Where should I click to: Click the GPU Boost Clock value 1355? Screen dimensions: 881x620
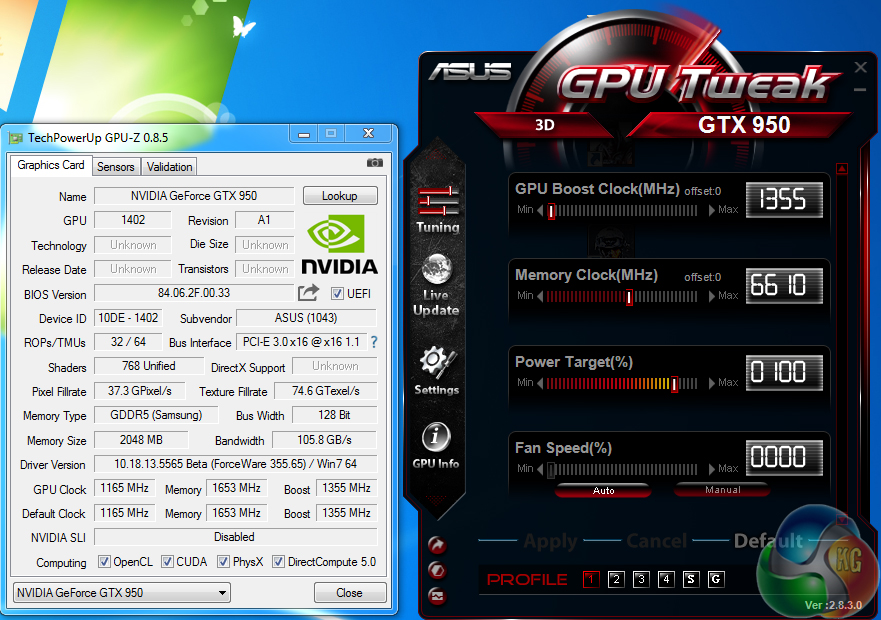[x=784, y=200]
